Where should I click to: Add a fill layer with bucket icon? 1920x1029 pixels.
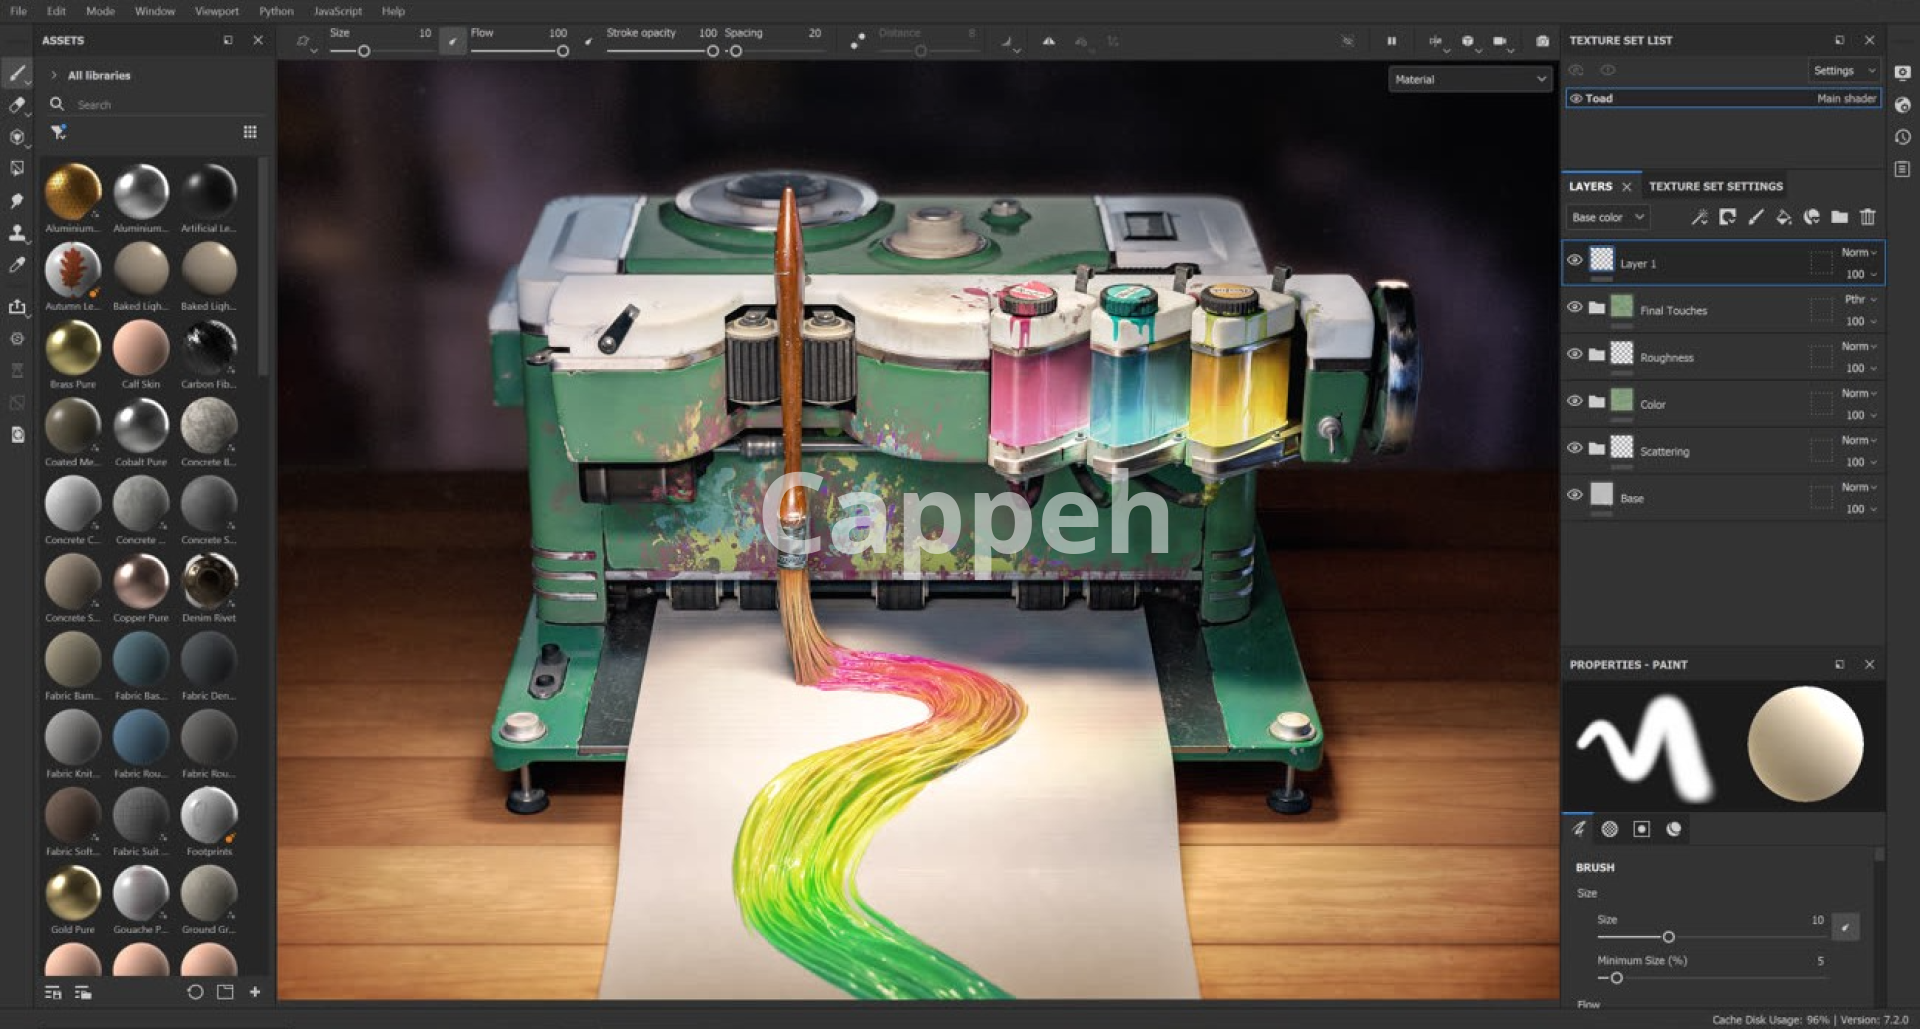pos(1783,217)
